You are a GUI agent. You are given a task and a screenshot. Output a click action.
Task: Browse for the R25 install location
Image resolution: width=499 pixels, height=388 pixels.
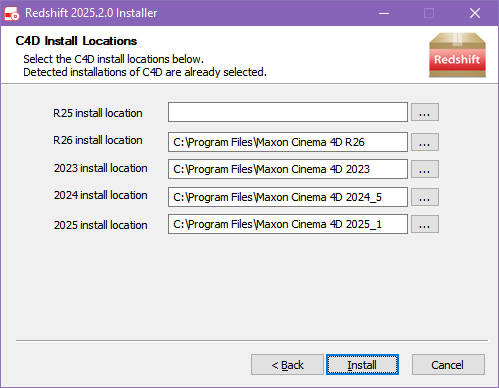pyautogui.click(x=424, y=112)
